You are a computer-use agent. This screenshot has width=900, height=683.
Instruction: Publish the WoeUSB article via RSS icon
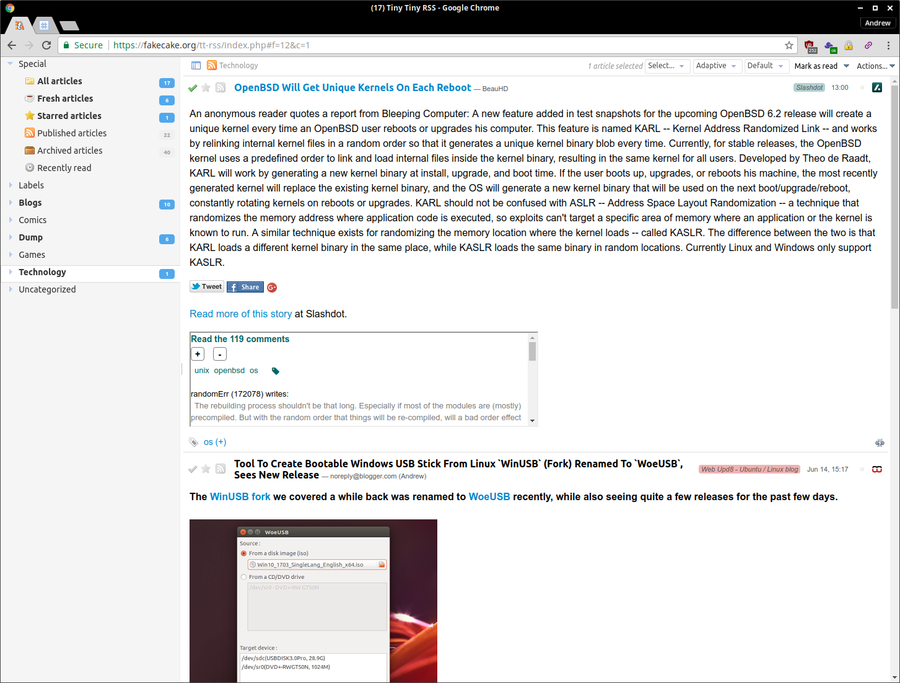tap(220, 469)
